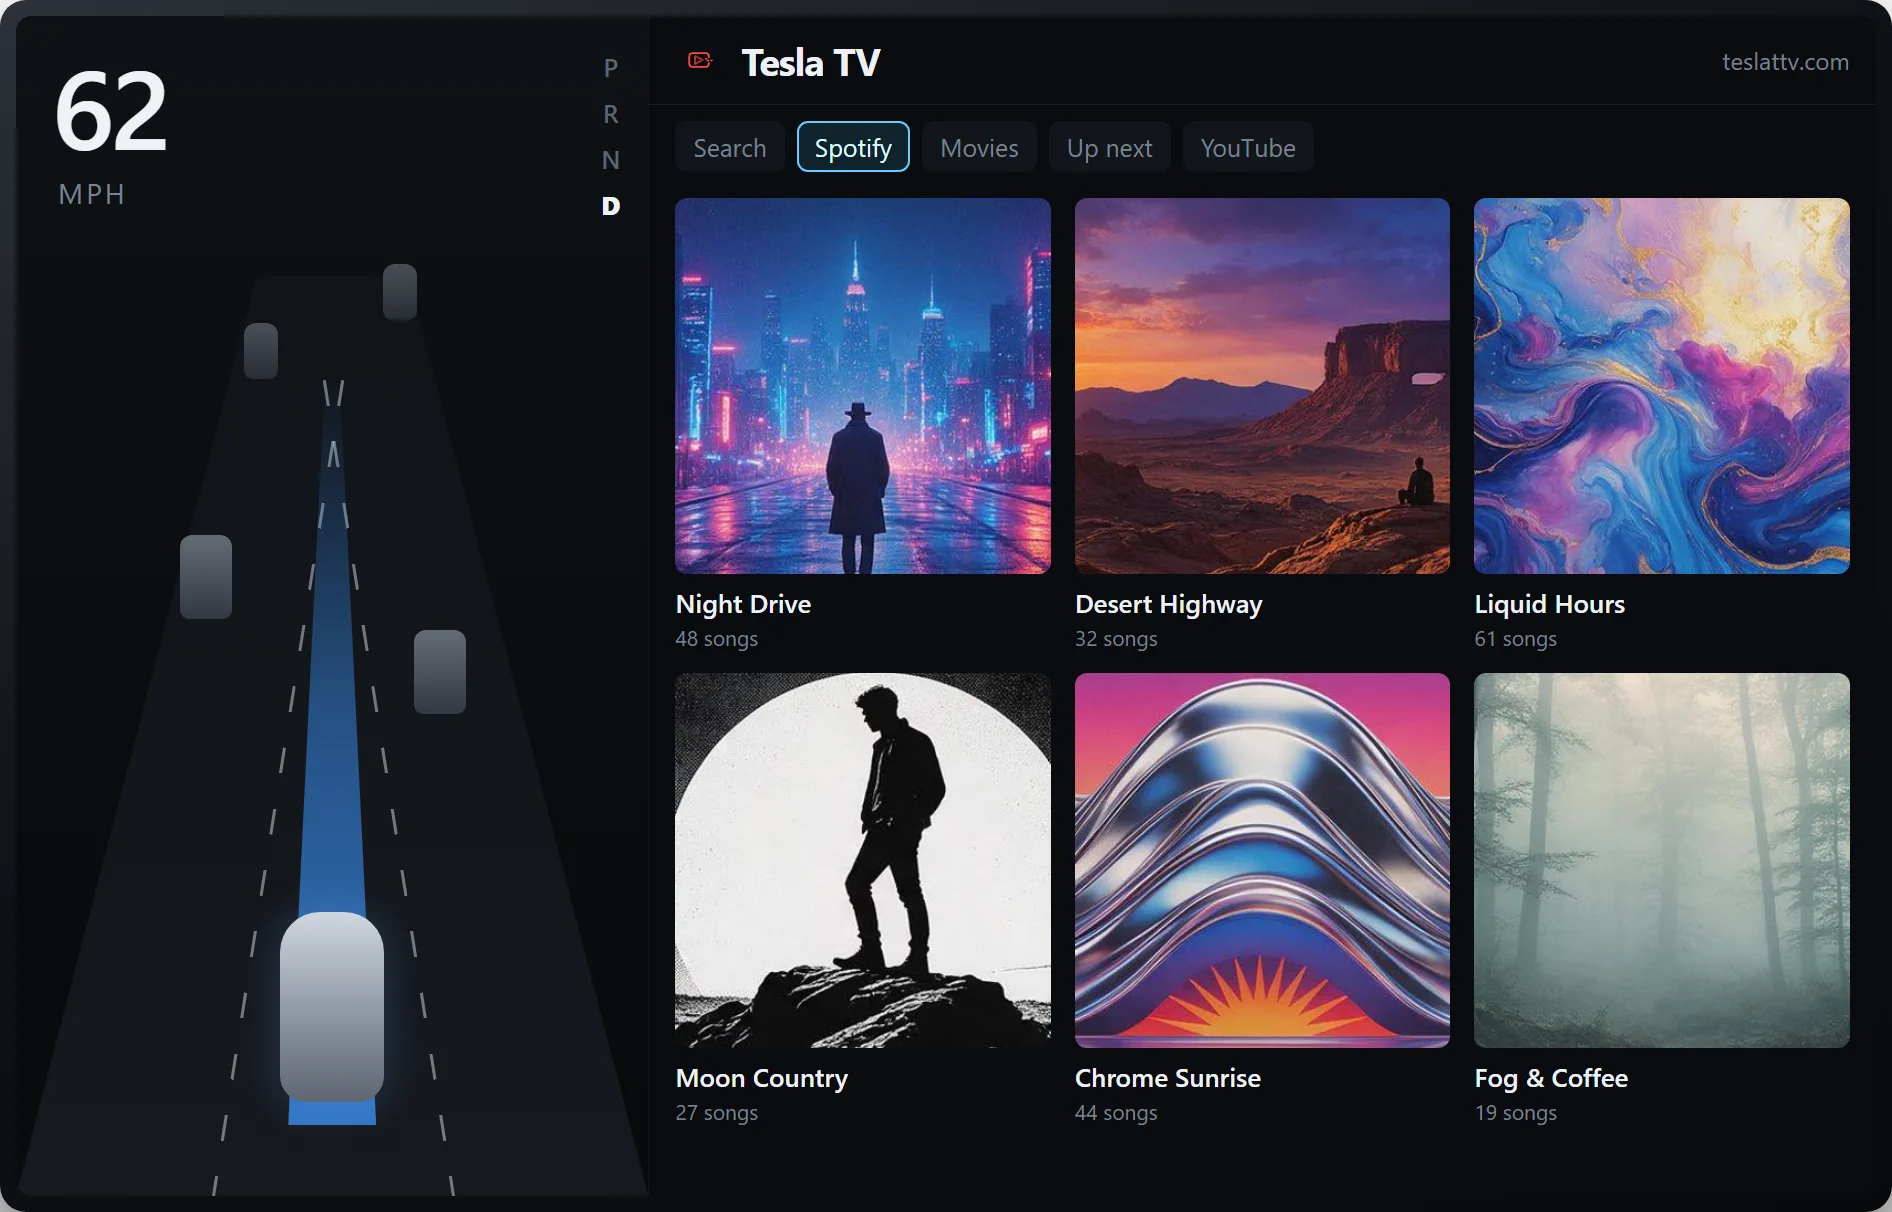The width and height of the screenshot is (1892, 1212).
Task: Open the Moon Country playlist cover
Action: [863, 860]
